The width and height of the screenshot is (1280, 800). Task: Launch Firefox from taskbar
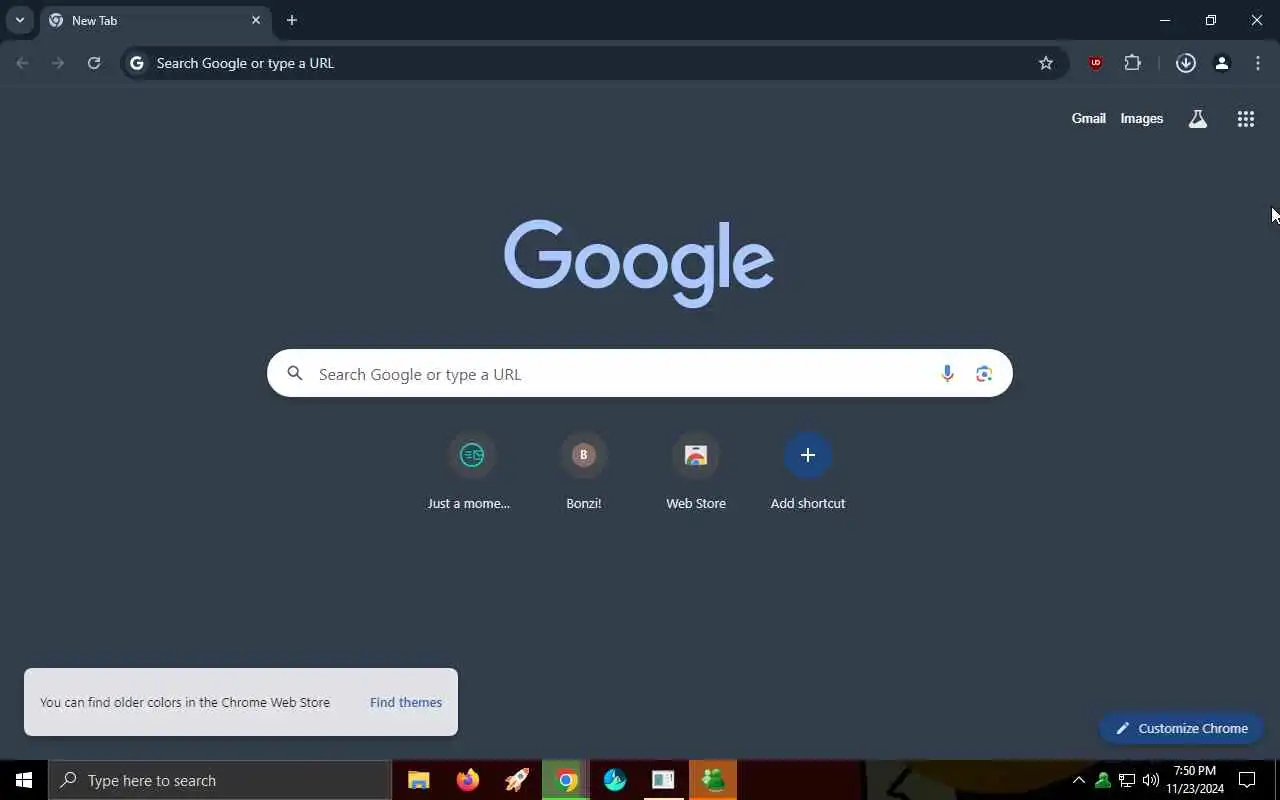tap(468, 780)
